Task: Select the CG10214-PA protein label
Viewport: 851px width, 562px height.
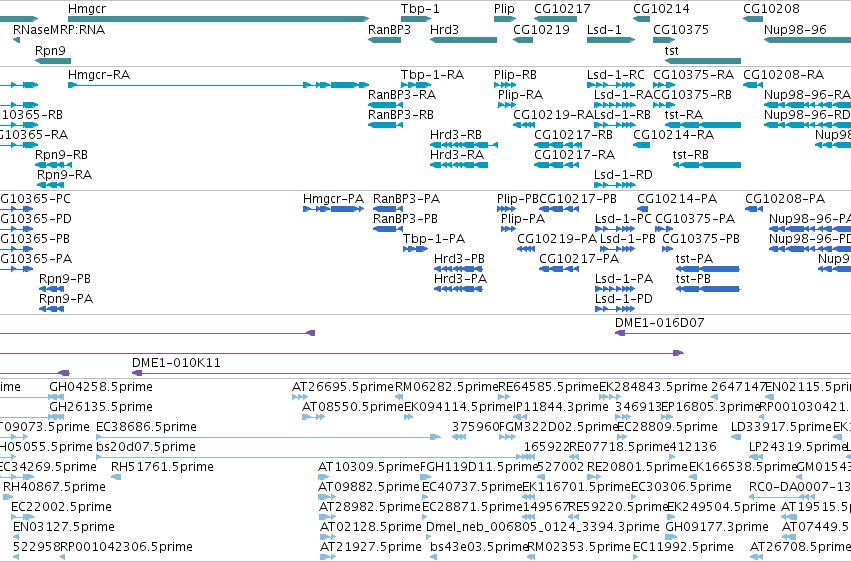Action: click(x=677, y=199)
